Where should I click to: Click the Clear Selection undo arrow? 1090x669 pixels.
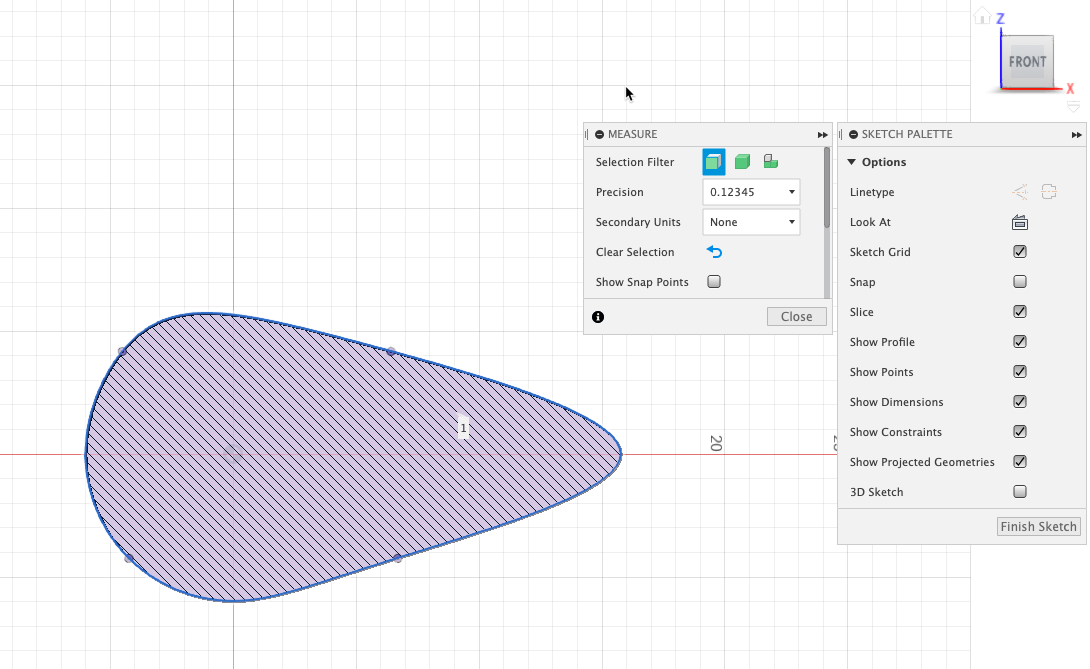click(x=714, y=252)
